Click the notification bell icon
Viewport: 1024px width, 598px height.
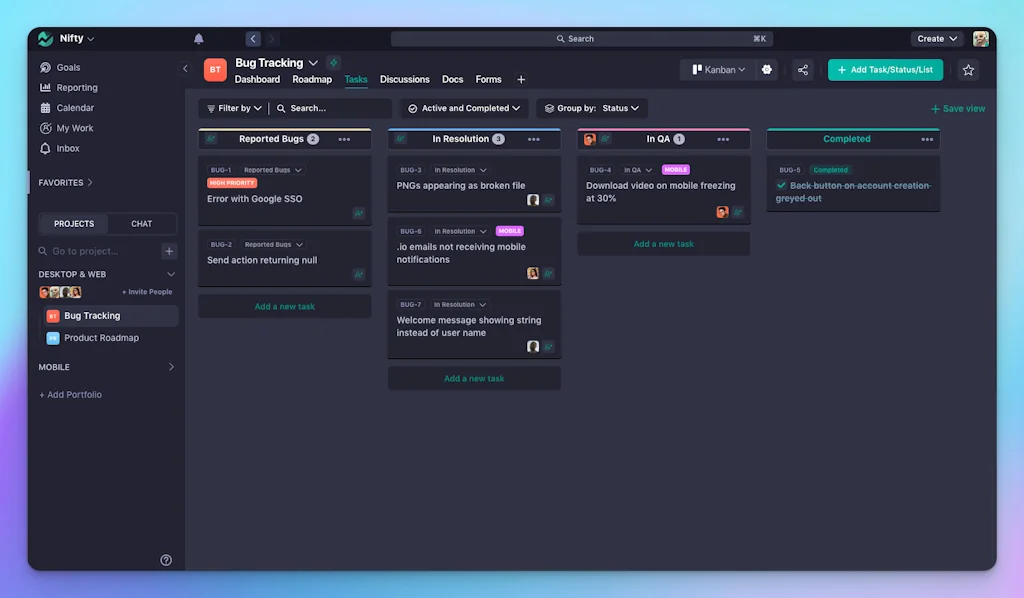coord(198,38)
